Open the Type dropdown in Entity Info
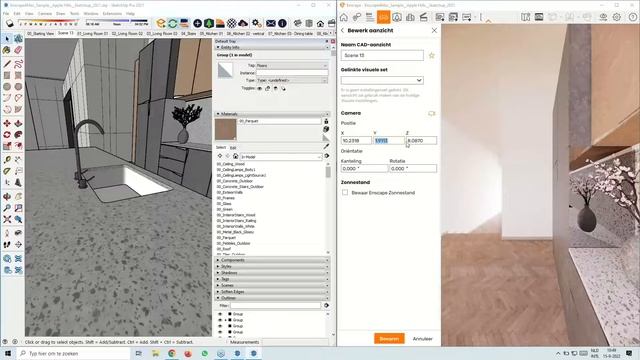This screenshot has height=360, width=640. [x=292, y=80]
